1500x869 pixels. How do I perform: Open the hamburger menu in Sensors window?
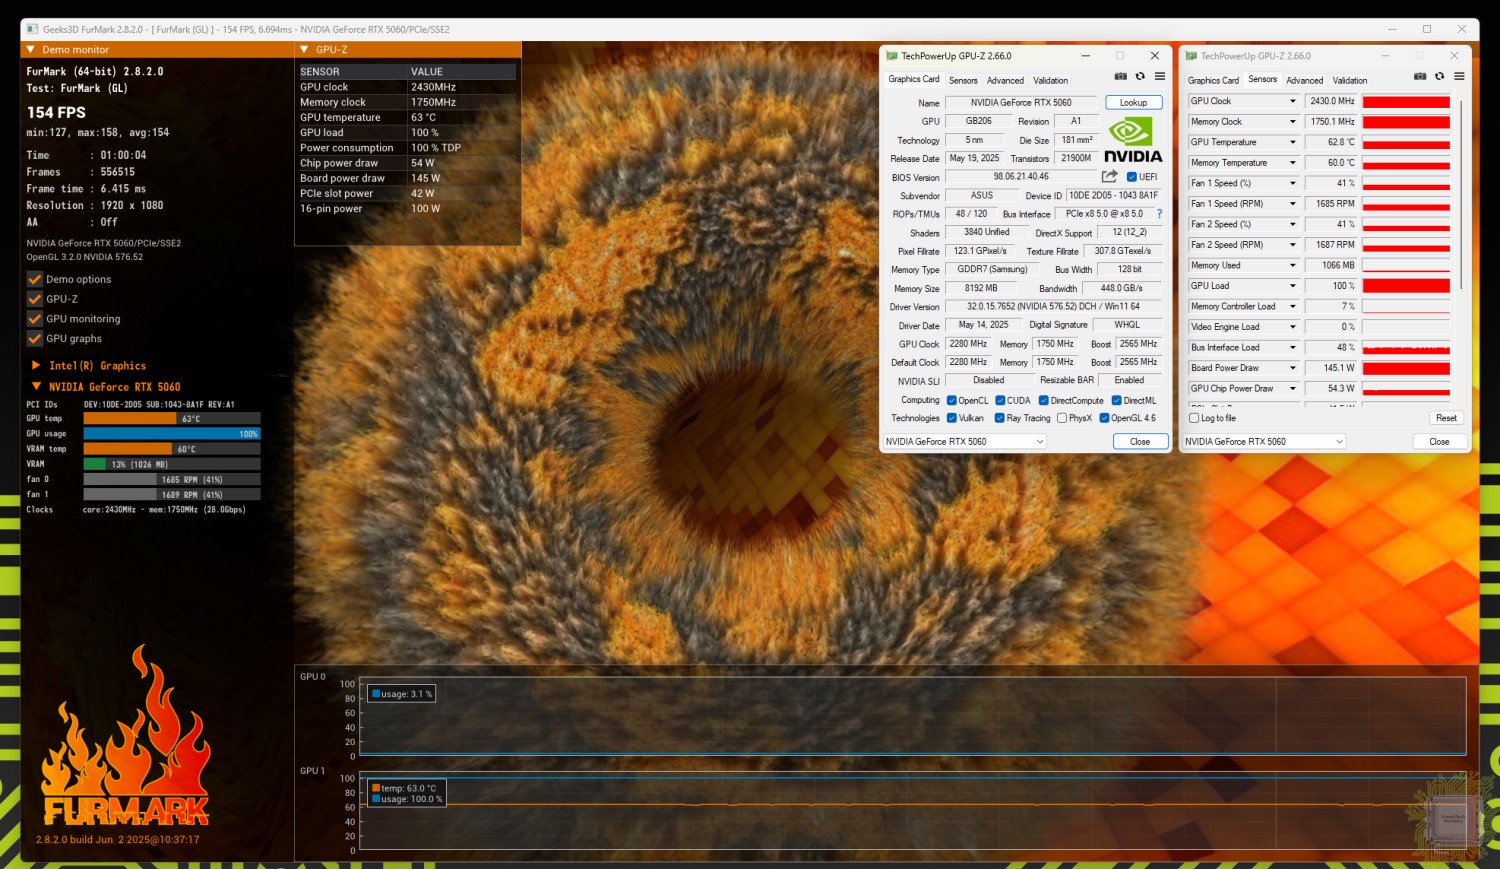1459,76
